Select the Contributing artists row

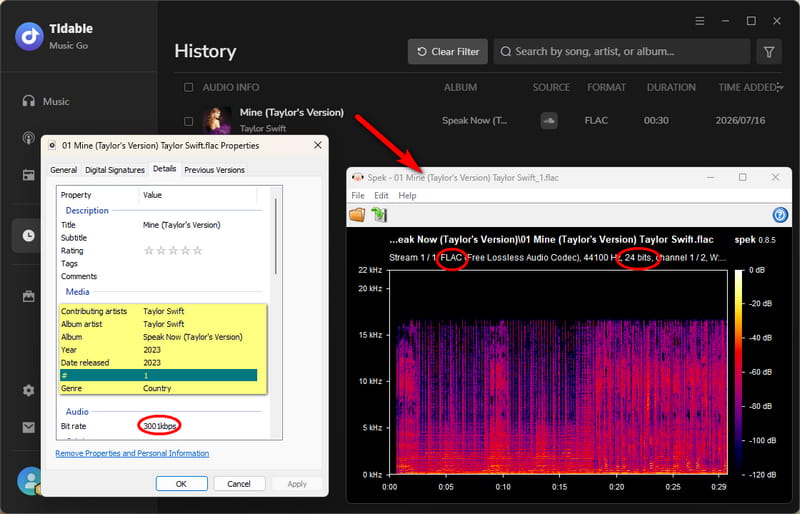pos(158,311)
